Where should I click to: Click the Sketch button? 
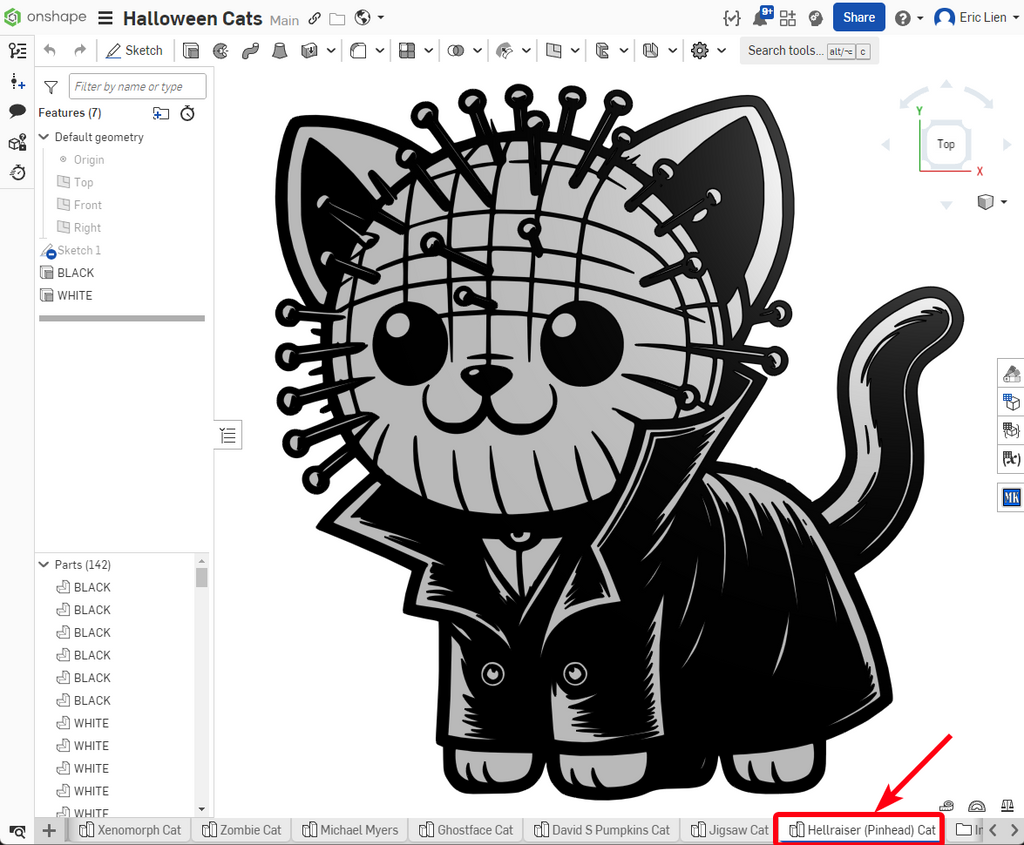tap(134, 50)
